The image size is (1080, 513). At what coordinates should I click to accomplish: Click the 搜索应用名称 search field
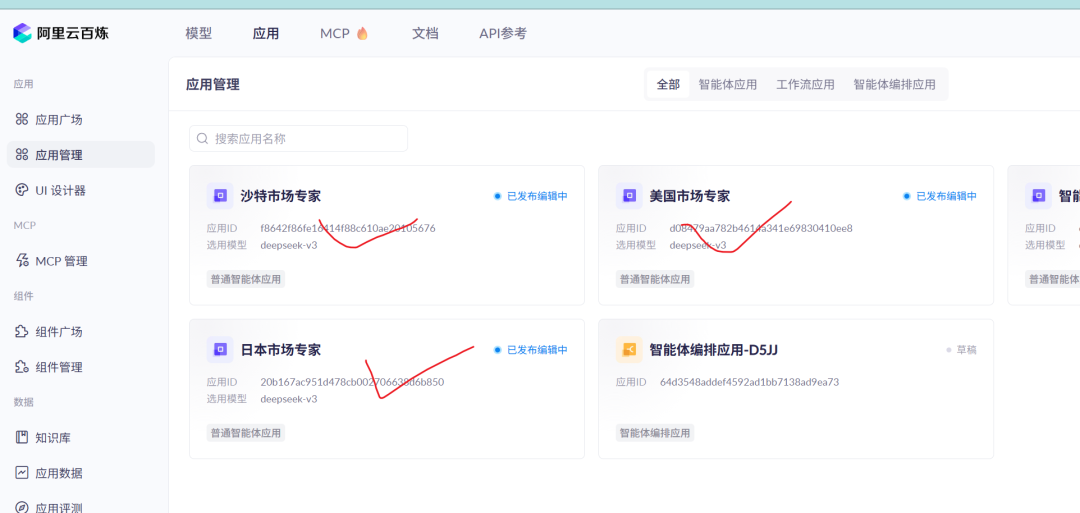coord(298,138)
